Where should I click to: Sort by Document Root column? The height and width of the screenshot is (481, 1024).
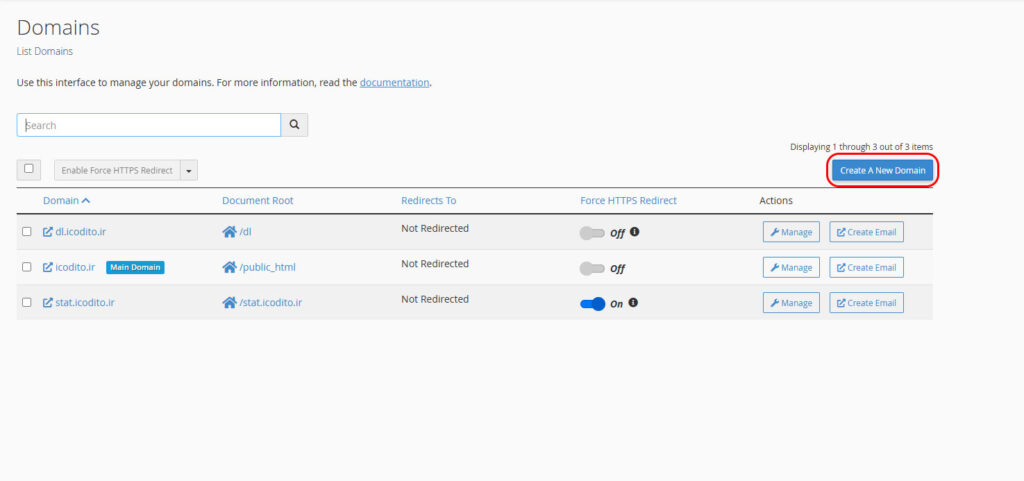point(257,200)
